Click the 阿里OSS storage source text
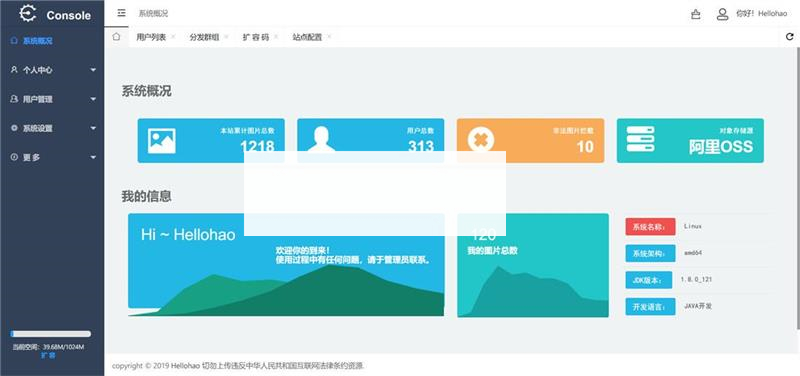Viewport: 800px width, 376px height. (720, 147)
